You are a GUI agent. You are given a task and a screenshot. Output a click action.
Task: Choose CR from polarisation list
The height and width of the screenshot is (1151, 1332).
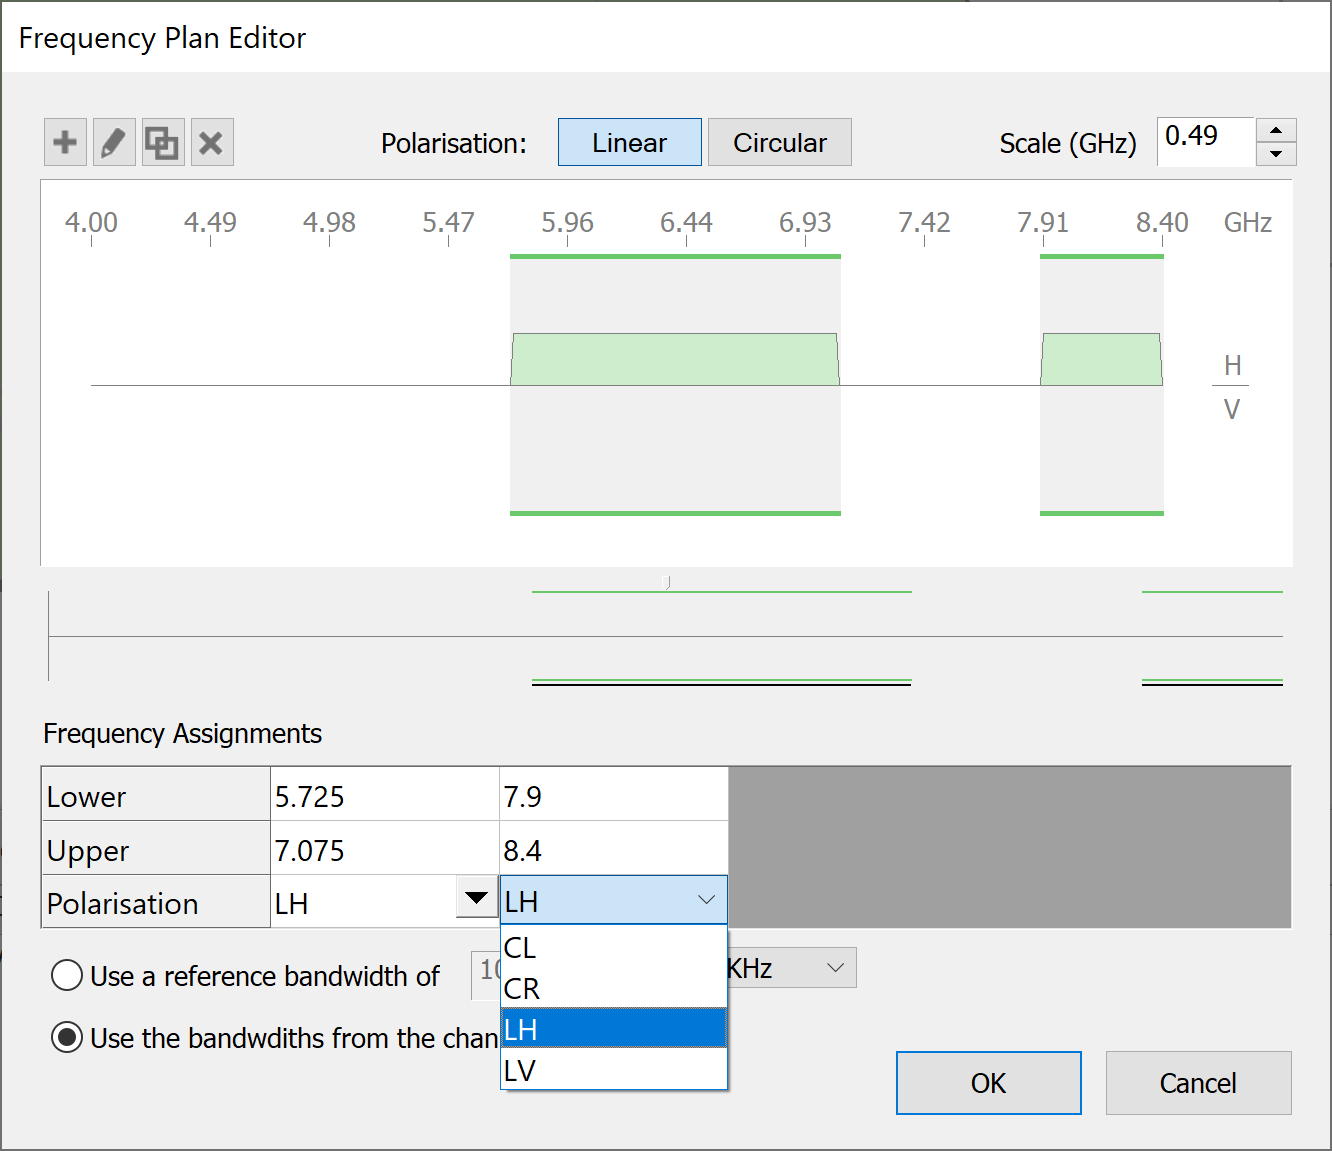tap(613, 988)
